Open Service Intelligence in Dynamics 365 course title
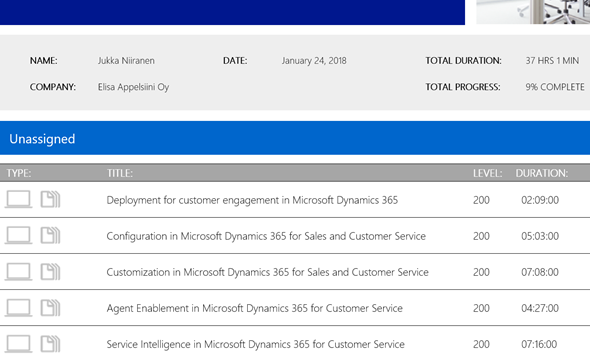Image resolution: width=590 pixels, height=360 pixels. pos(255,345)
